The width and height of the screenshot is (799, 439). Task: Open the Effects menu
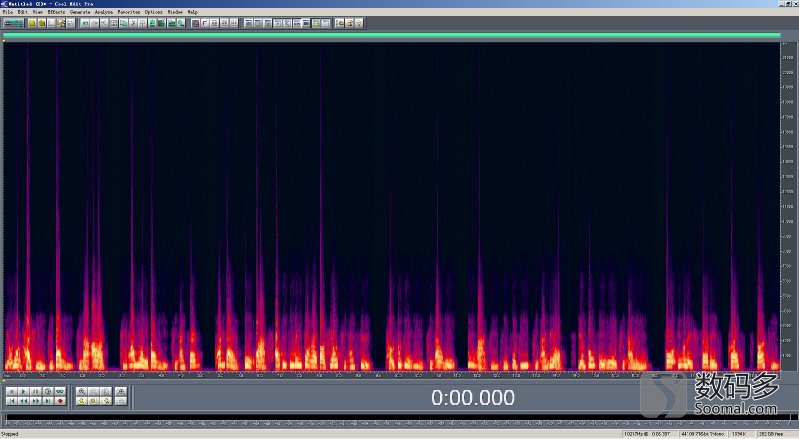click(56, 12)
